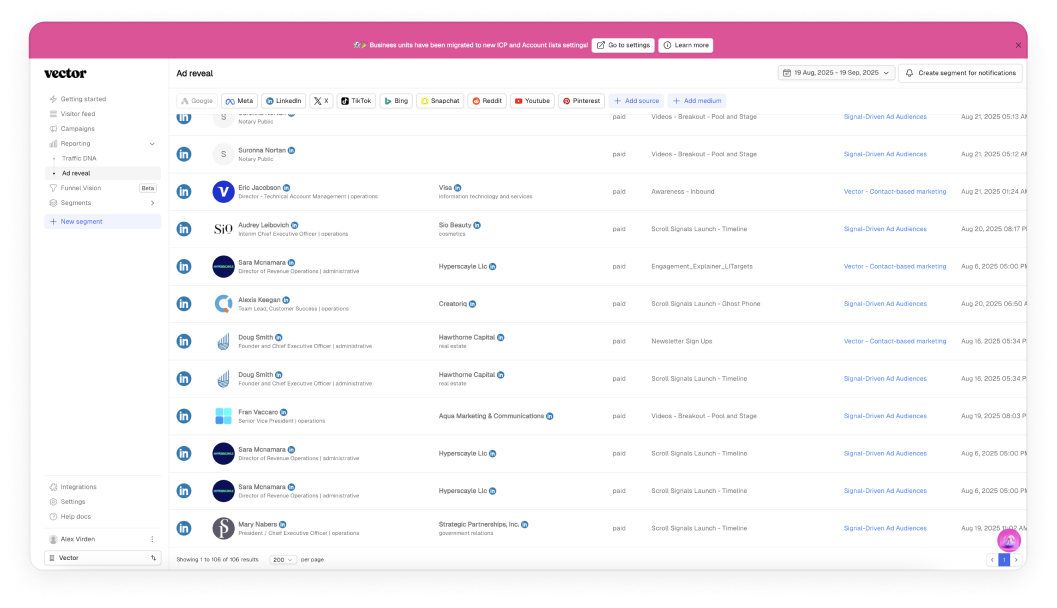
Task: Click Learn more in banner
Action: tap(686, 45)
